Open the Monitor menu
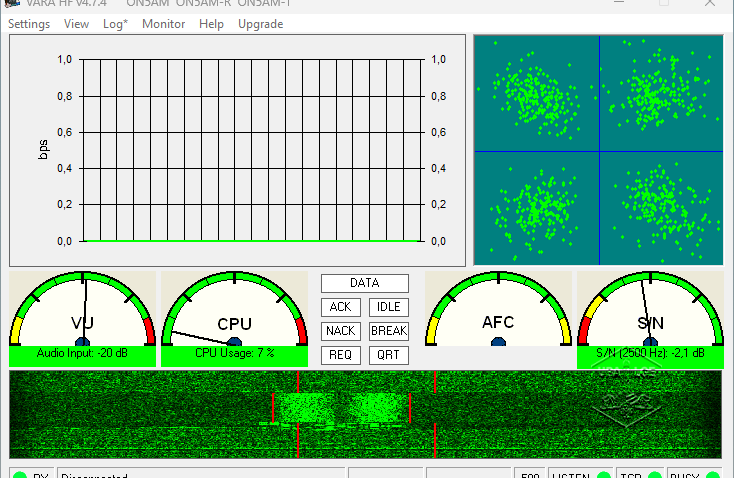The width and height of the screenshot is (734, 478). pos(163,24)
